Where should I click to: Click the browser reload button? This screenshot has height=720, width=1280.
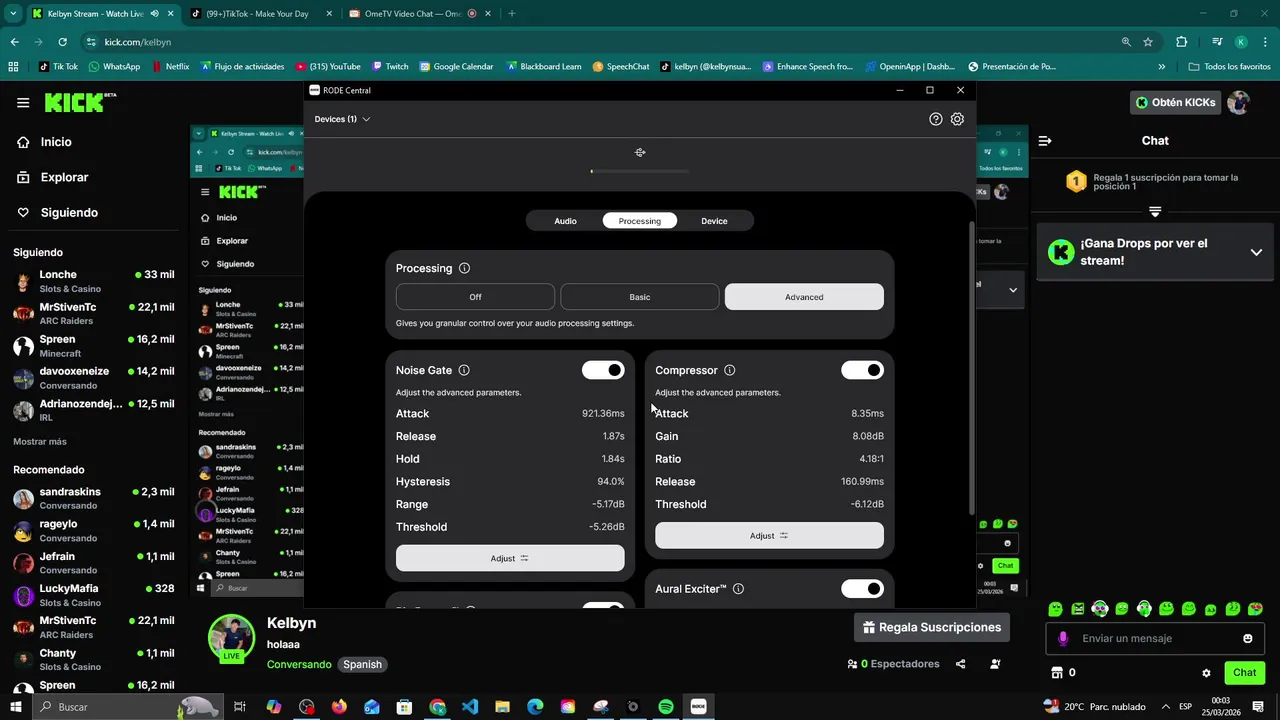pyautogui.click(x=62, y=42)
